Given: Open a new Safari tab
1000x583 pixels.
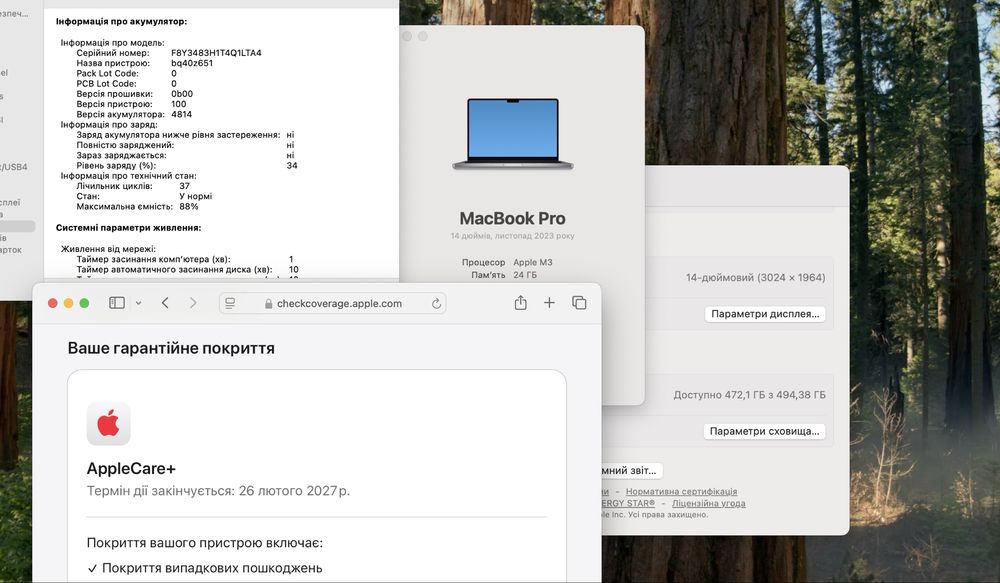Looking at the screenshot, I should [x=549, y=303].
